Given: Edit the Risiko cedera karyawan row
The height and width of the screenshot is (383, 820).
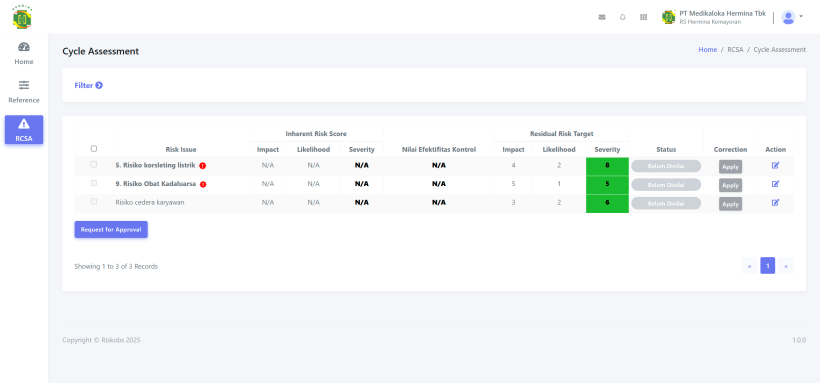Looking at the screenshot, I should (776, 202).
